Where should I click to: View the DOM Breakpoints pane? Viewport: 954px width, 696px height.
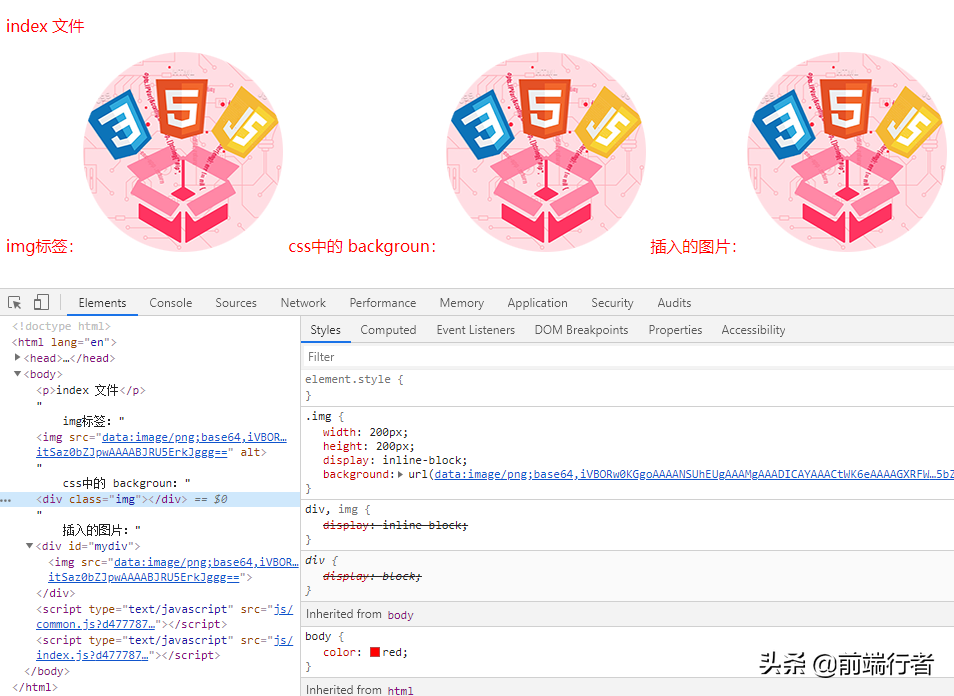(x=581, y=330)
